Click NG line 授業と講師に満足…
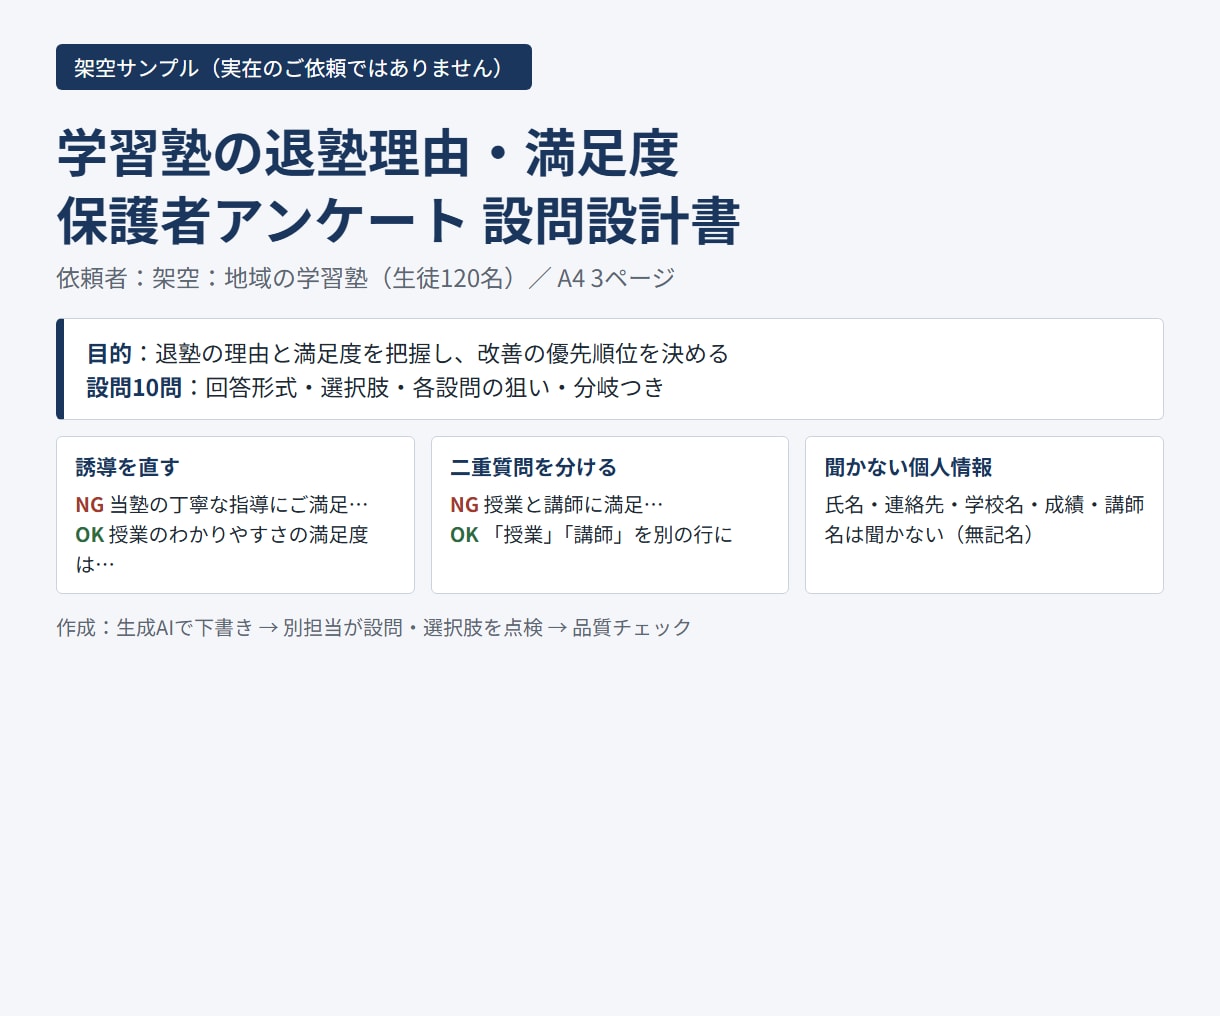This screenshot has height=1016, width=1220. click(556, 505)
